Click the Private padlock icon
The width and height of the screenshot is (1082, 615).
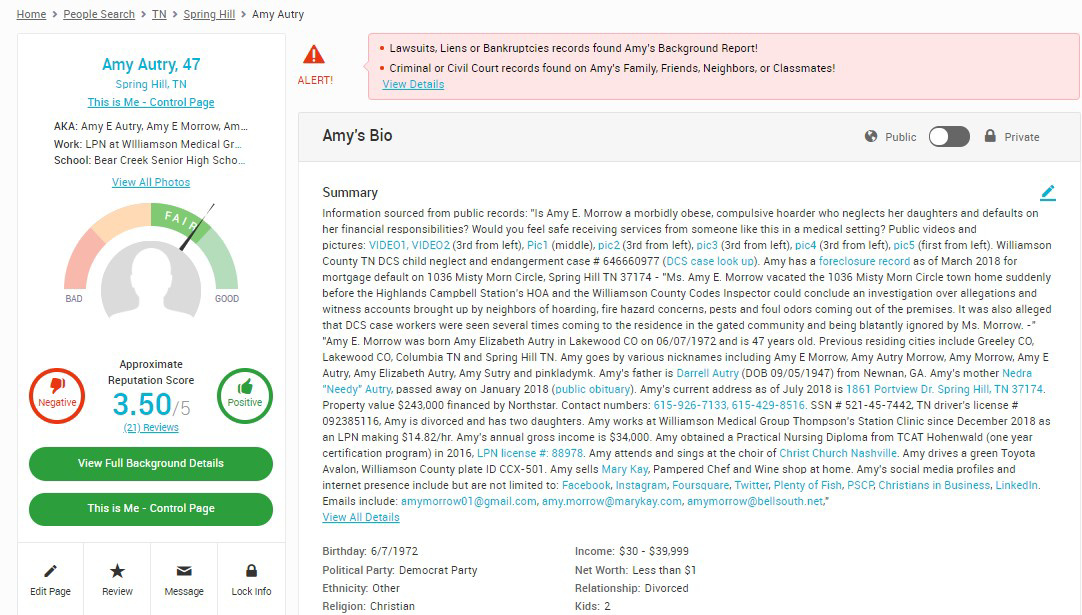pyautogui.click(x=990, y=136)
